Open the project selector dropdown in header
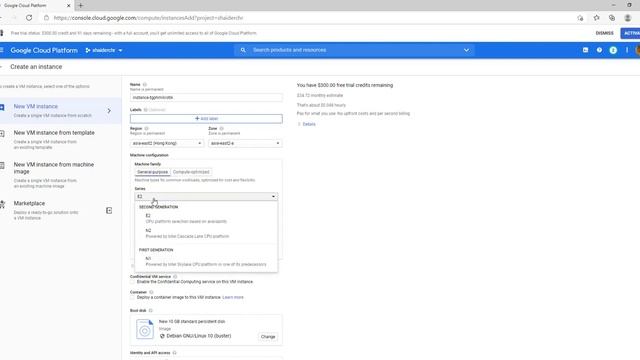 click(104, 50)
